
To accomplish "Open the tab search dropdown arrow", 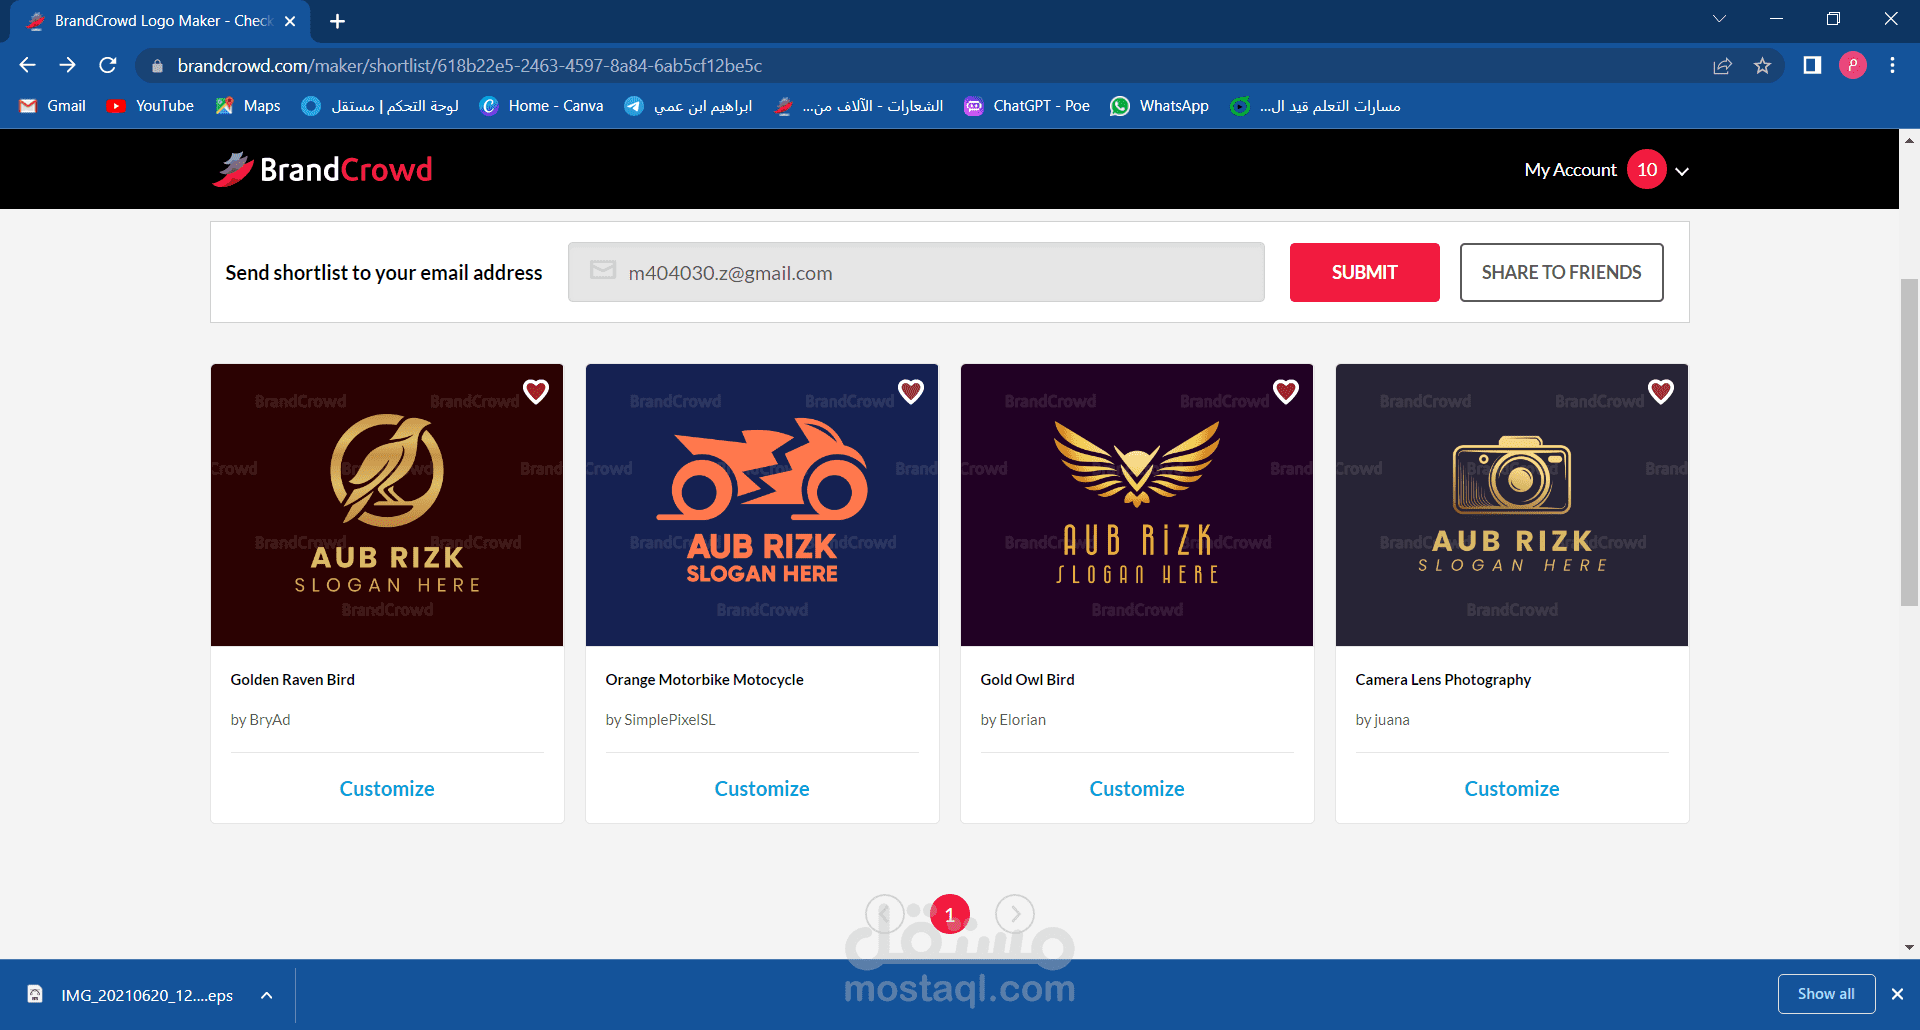I will pyautogui.click(x=1719, y=19).
